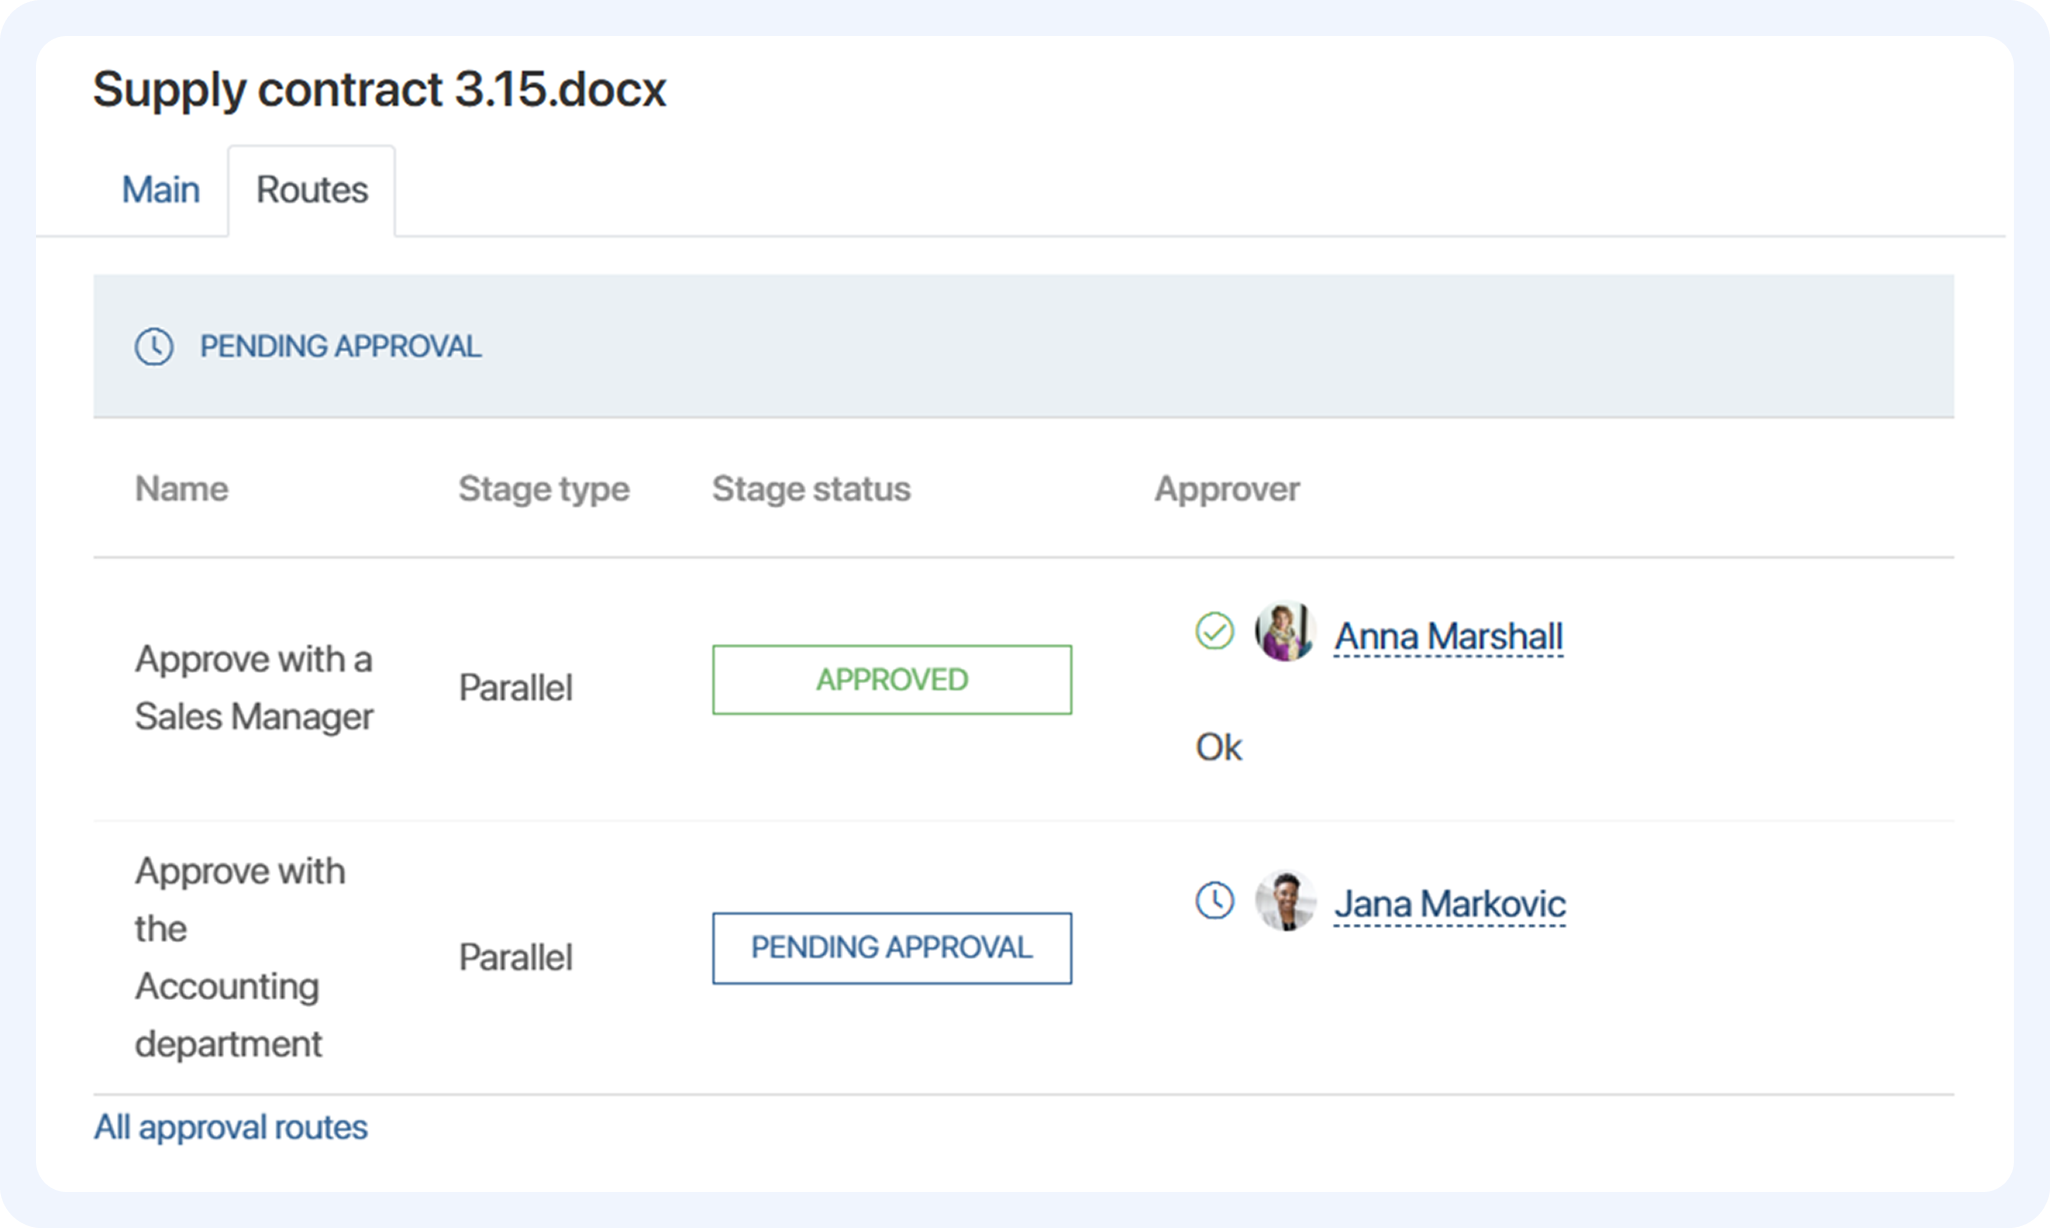
Task: Click the Stage status column header
Action: click(810, 489)
